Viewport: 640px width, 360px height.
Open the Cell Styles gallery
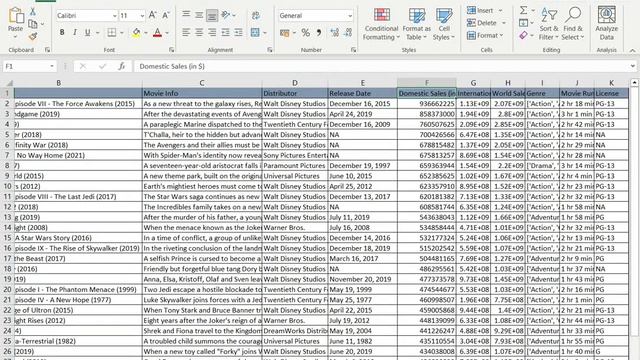[444, 24]
